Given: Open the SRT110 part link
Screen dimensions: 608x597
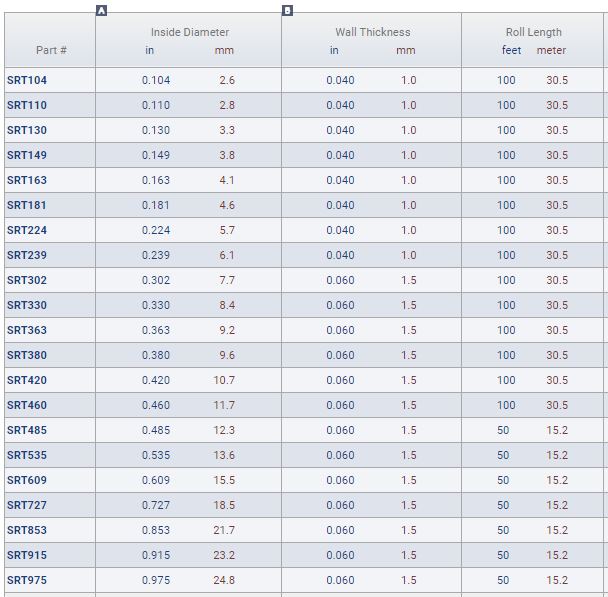Looking at the screenshot, I should pos(27,105).
